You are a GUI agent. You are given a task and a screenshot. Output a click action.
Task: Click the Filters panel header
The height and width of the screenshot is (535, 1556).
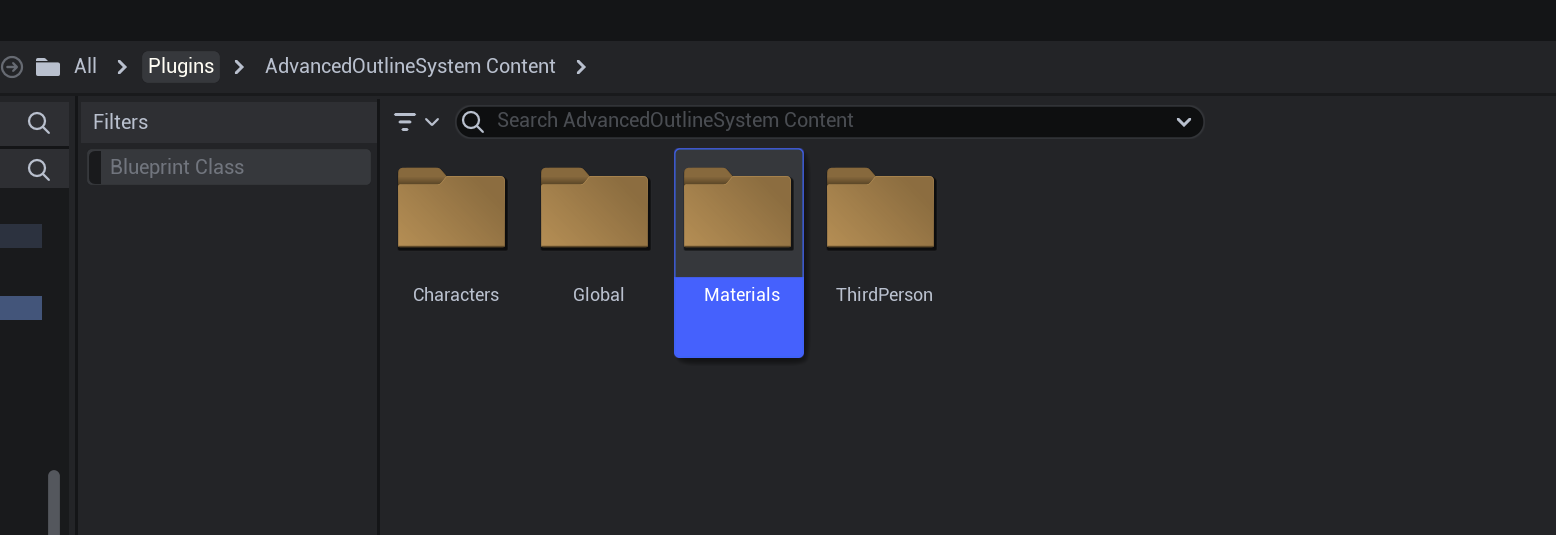(120, 122)
